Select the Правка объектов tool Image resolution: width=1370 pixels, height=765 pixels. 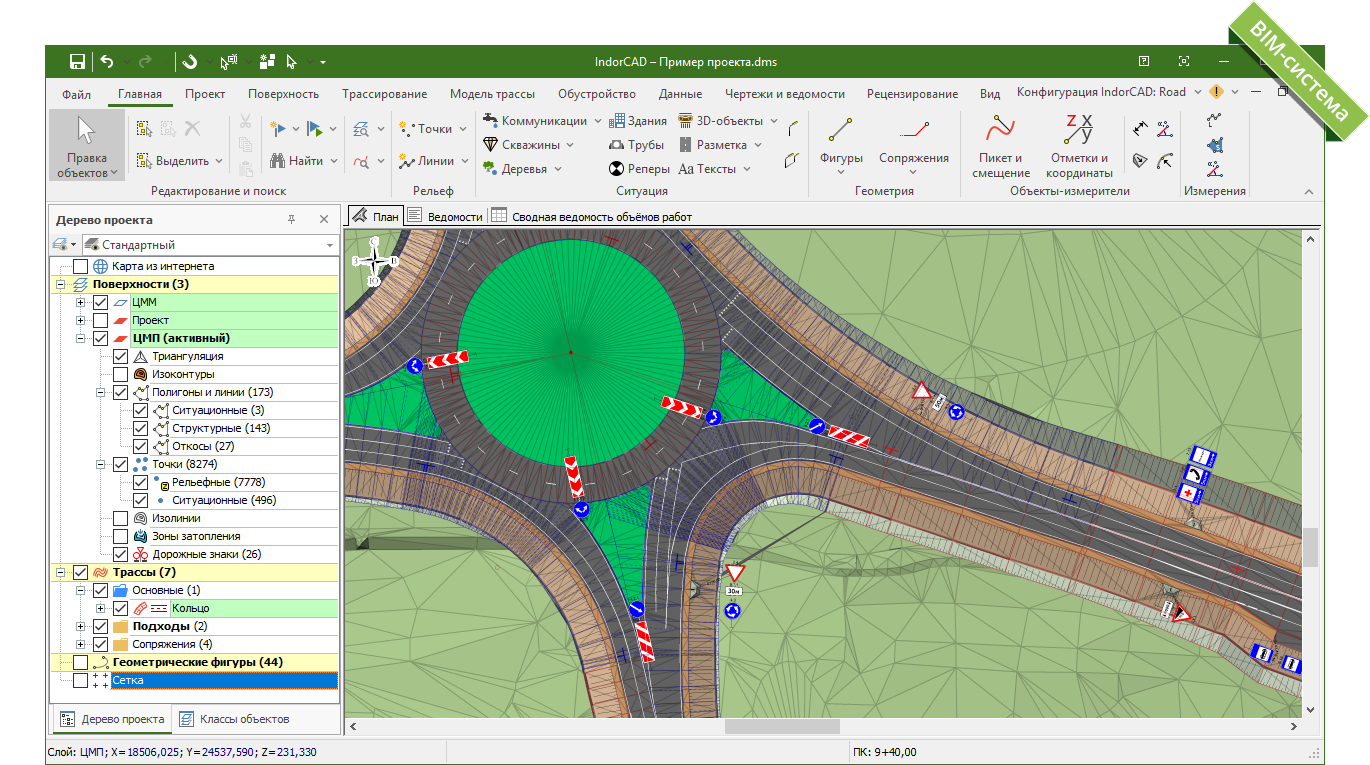87,145
